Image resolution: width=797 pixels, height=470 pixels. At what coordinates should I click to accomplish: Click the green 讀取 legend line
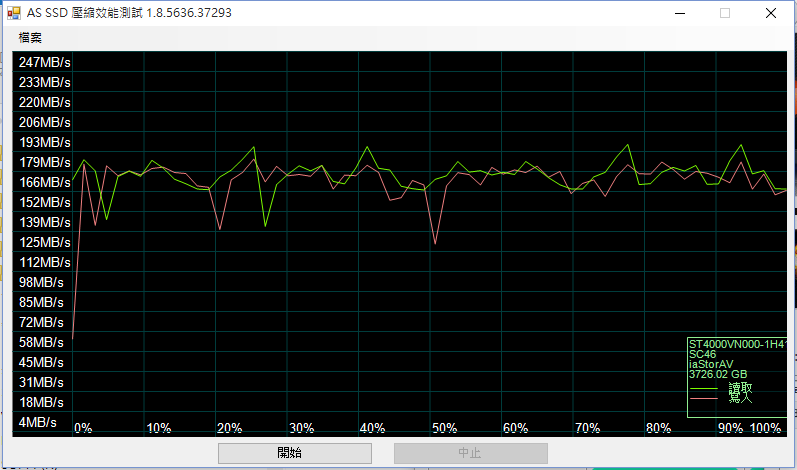(x=703, y=389)
